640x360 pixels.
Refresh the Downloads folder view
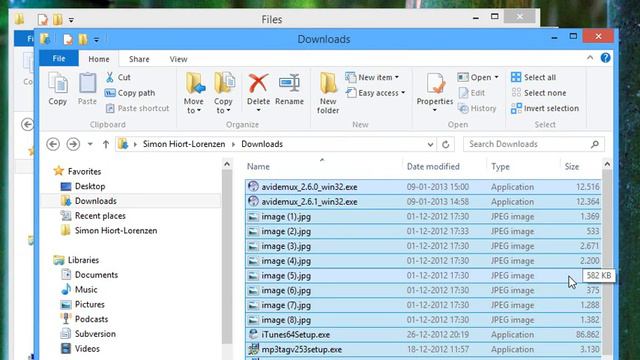(446, 144)
